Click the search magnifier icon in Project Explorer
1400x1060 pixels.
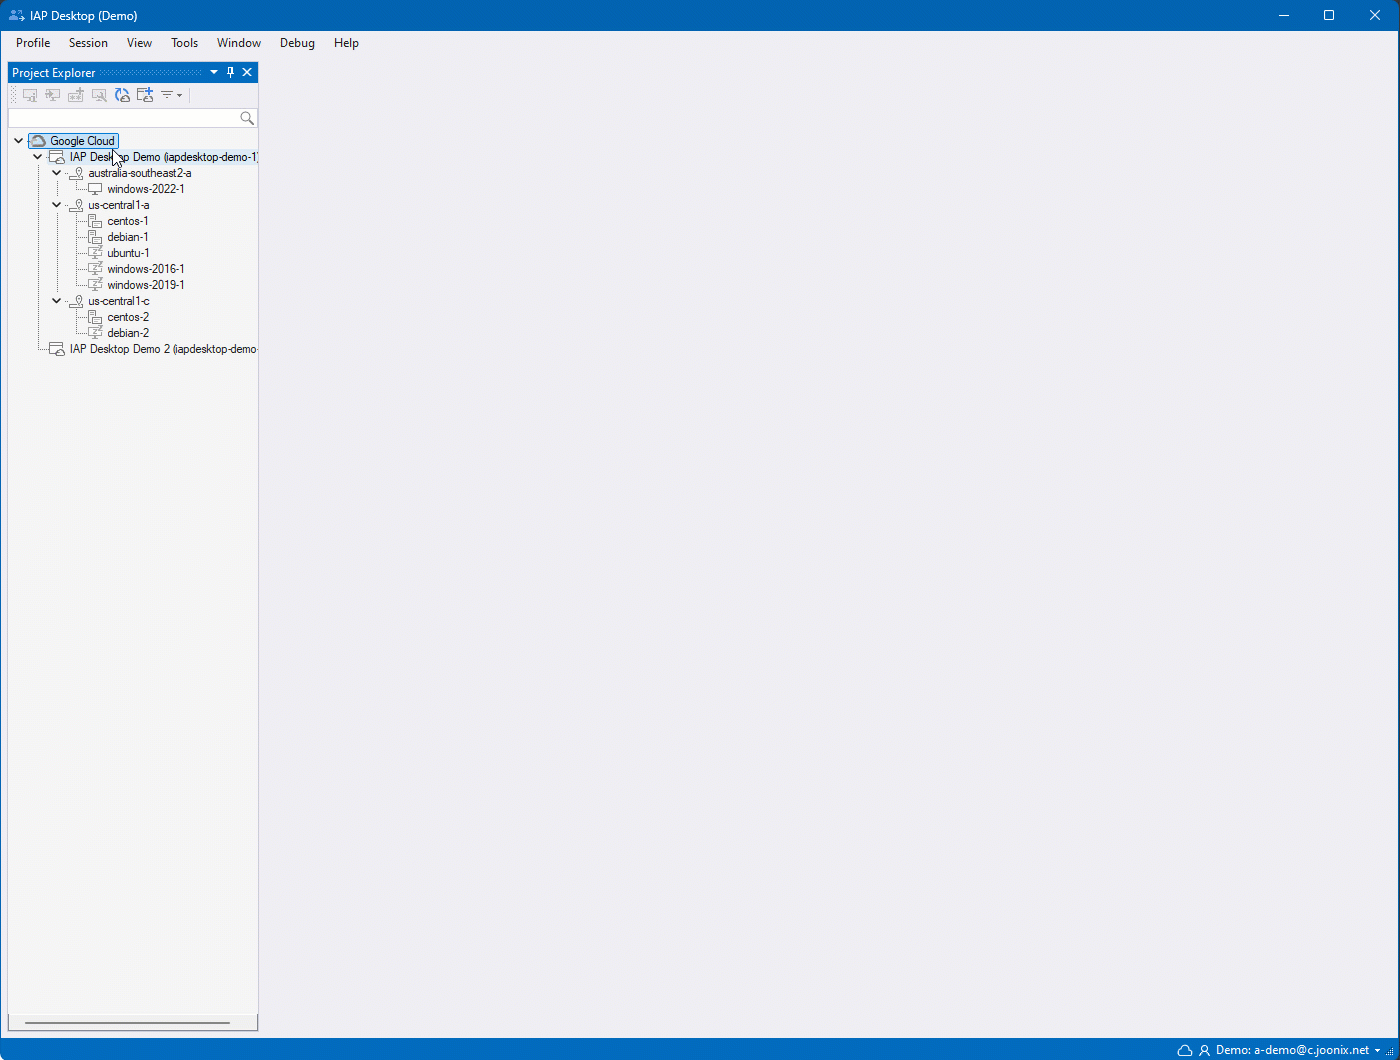(x=247, y=118)
